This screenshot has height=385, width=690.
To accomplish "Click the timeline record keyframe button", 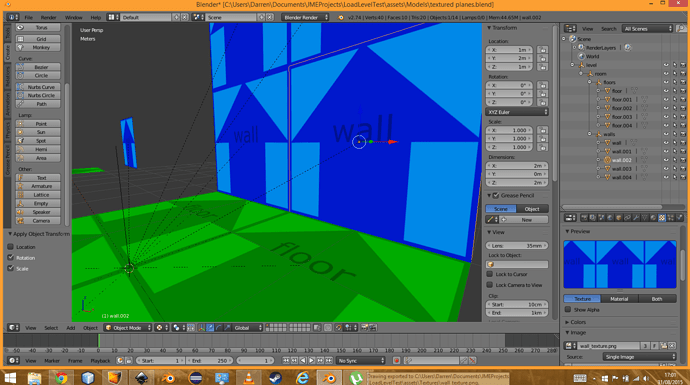I will (x=396, y=360).
